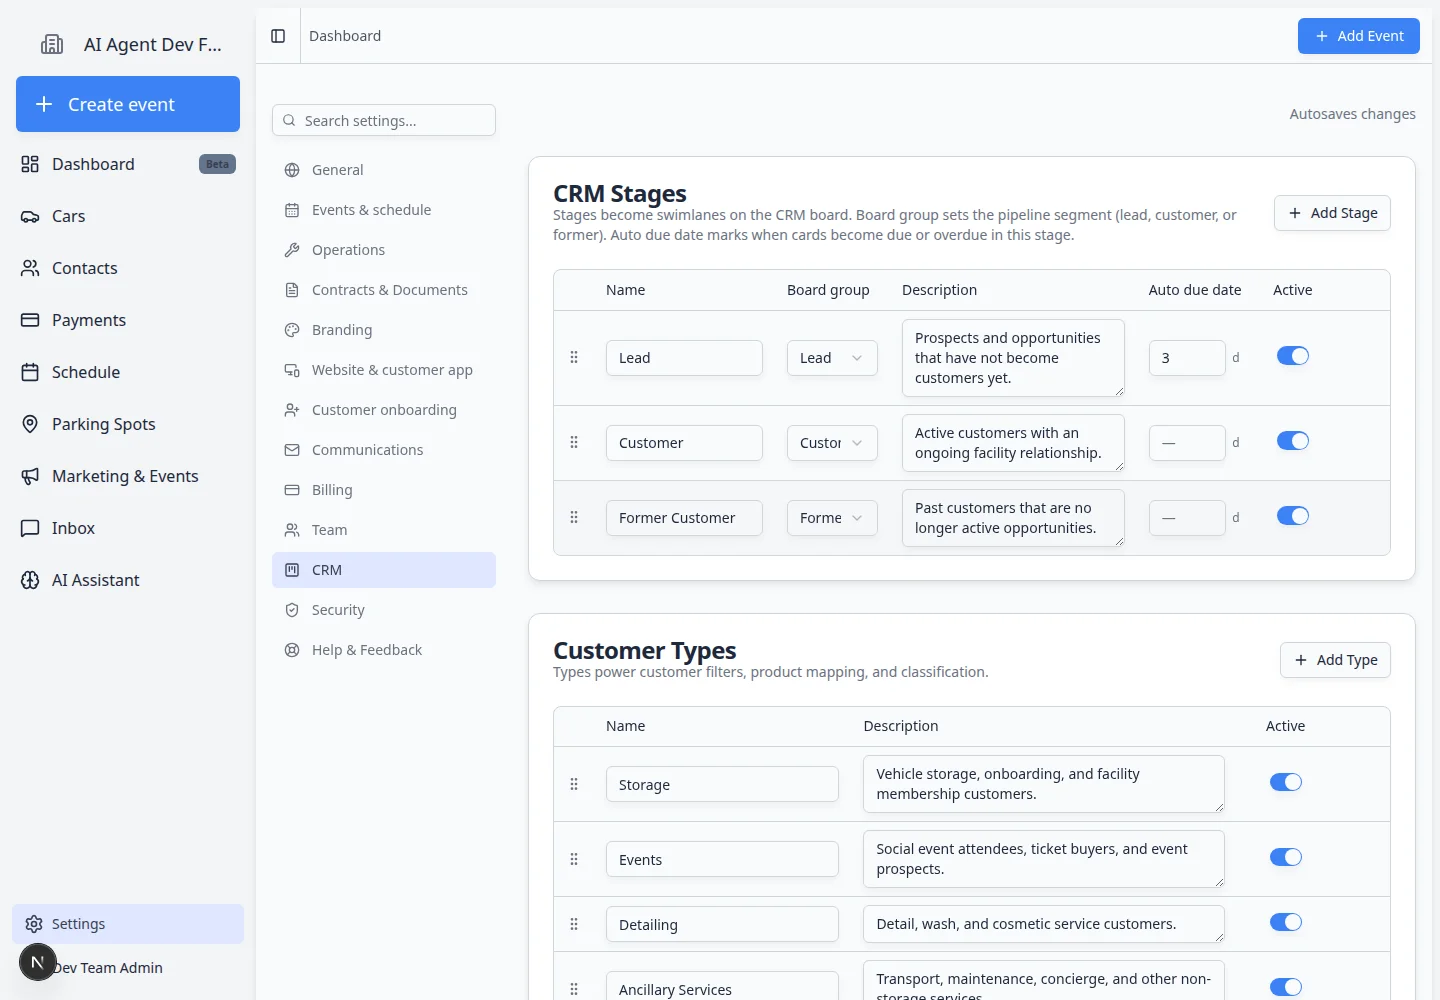Click the Dashboard breadcrumb
Screen dimensions: 1440x1000
345,36
